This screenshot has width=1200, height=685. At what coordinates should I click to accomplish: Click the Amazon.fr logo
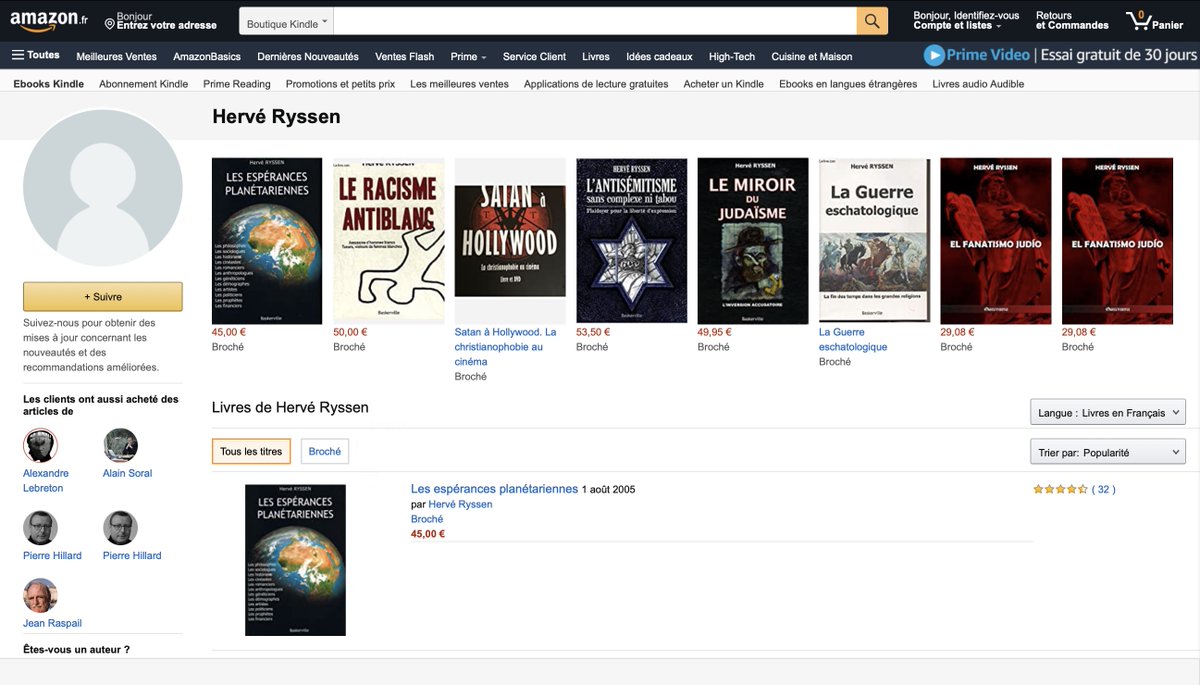click(x=50, y=21)
